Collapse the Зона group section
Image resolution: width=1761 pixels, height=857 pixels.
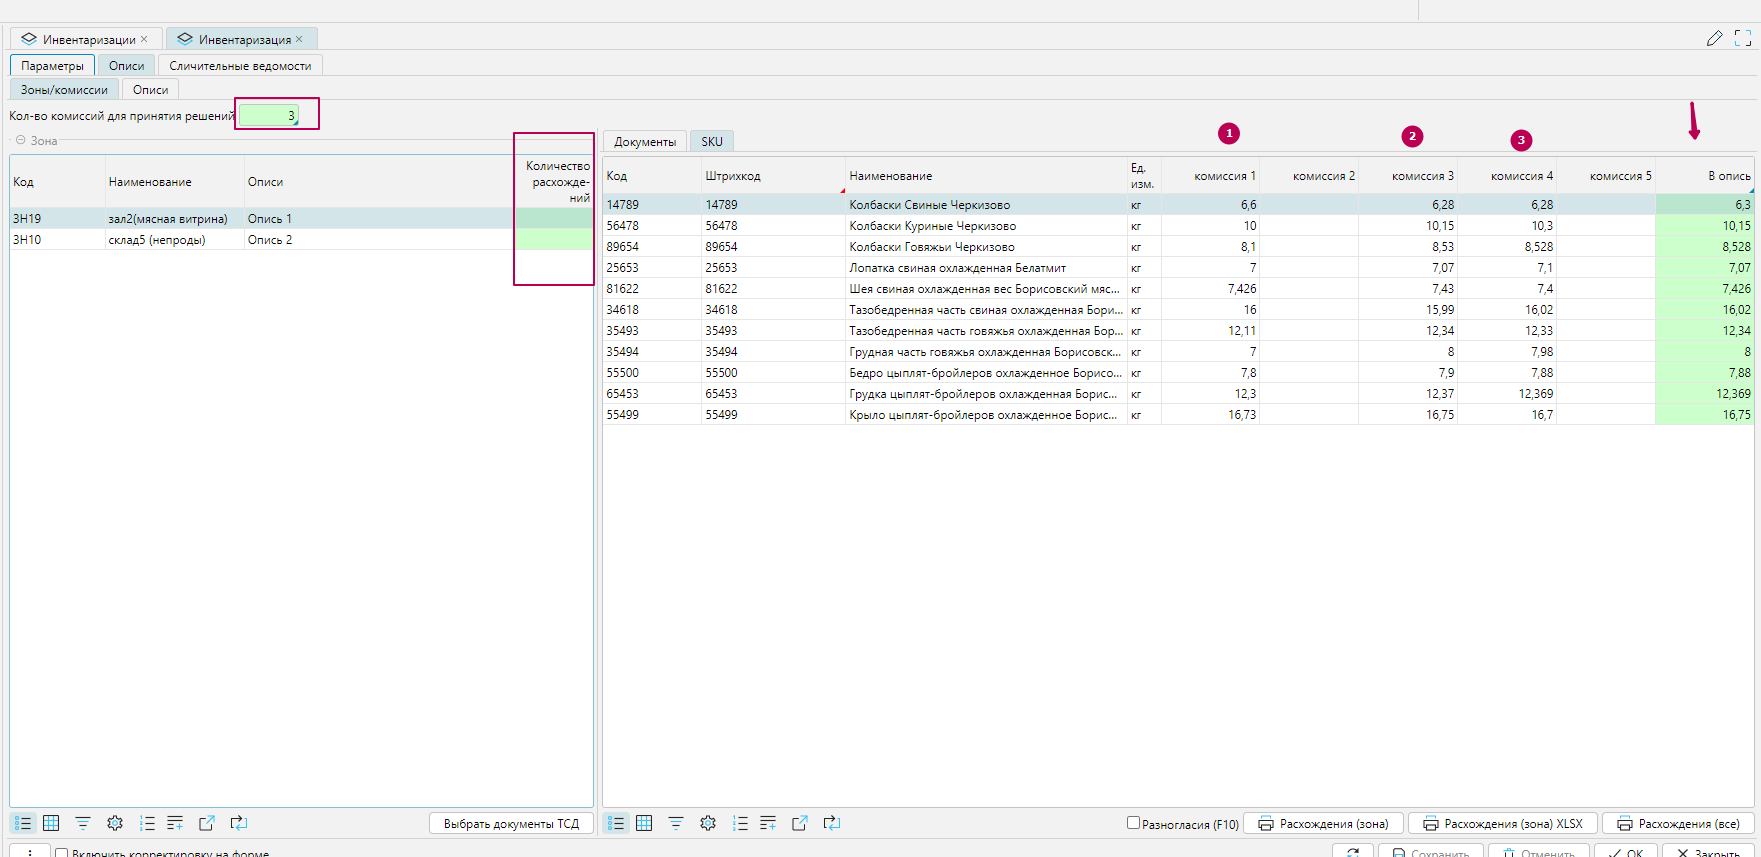coord(20,140)
